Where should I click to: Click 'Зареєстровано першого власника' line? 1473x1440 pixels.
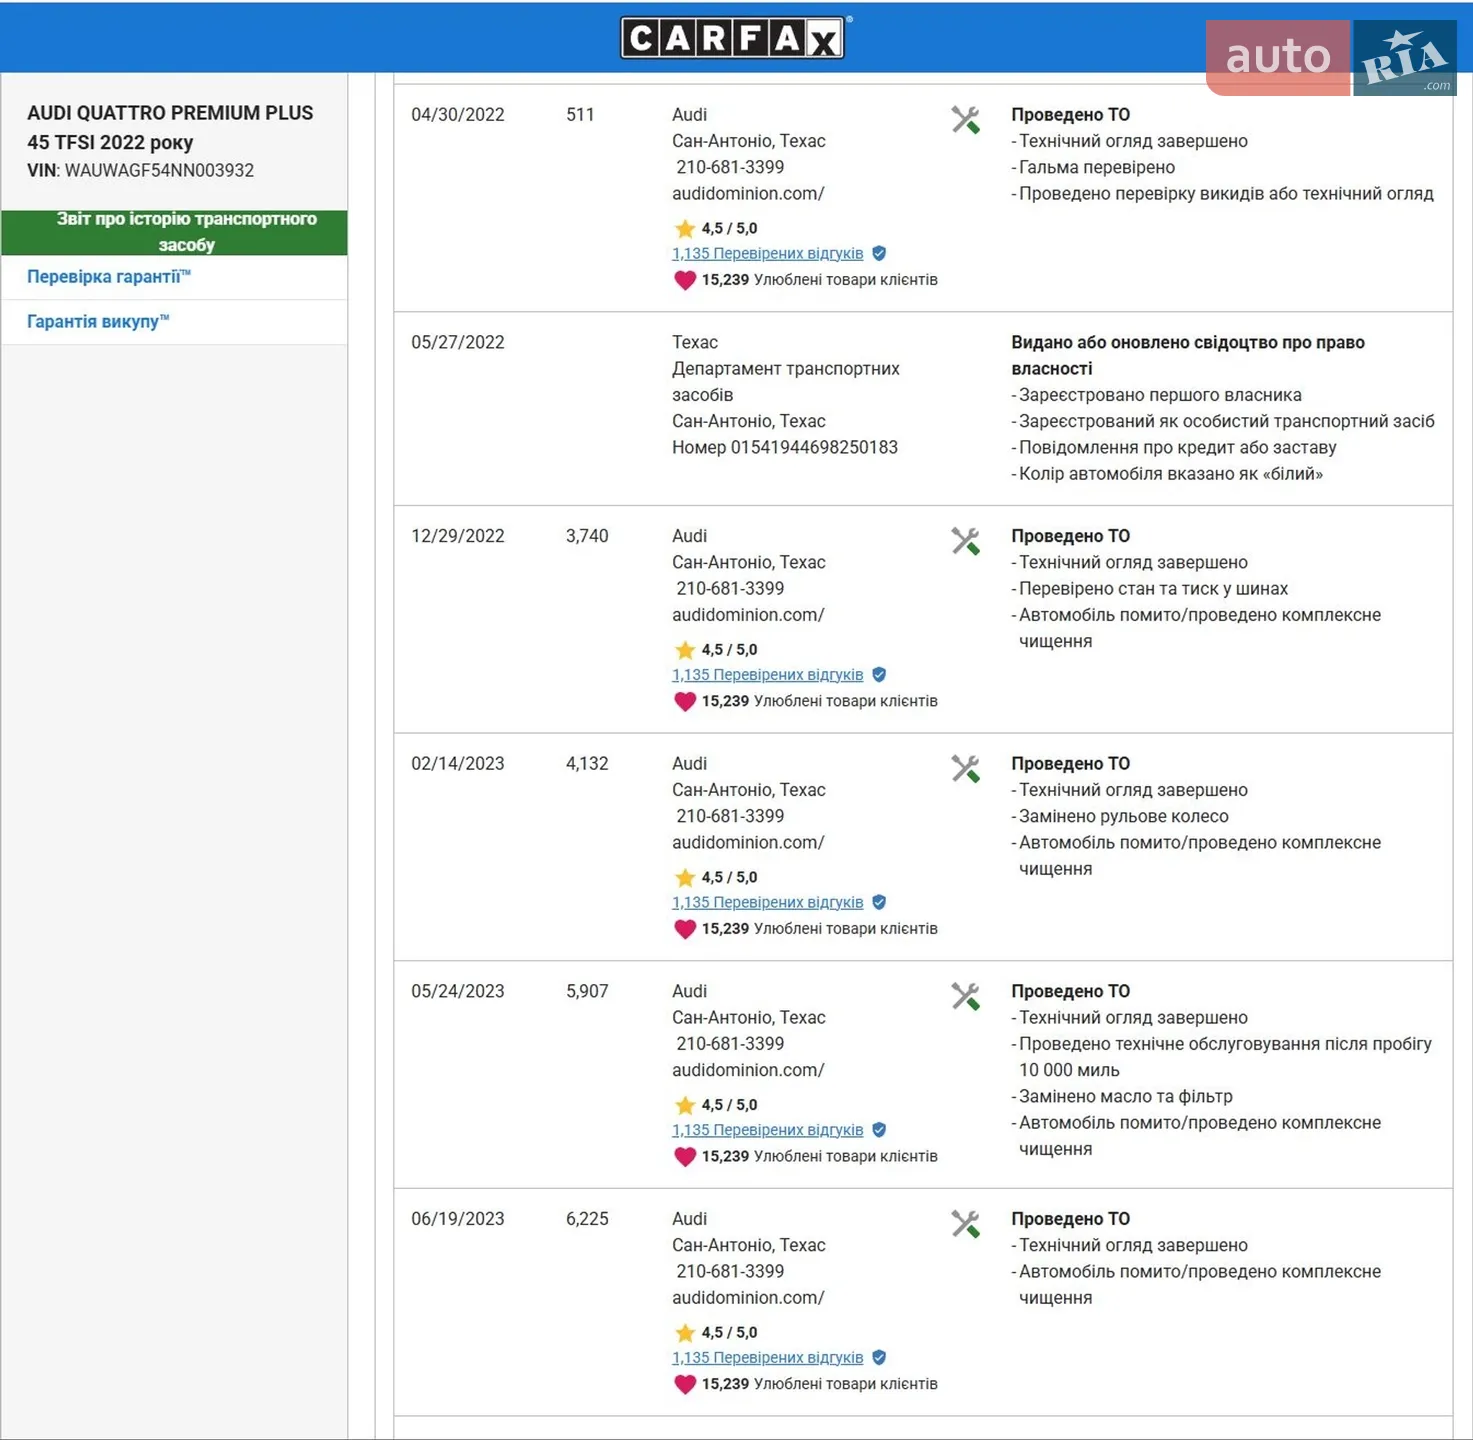tap(1160, 395)
